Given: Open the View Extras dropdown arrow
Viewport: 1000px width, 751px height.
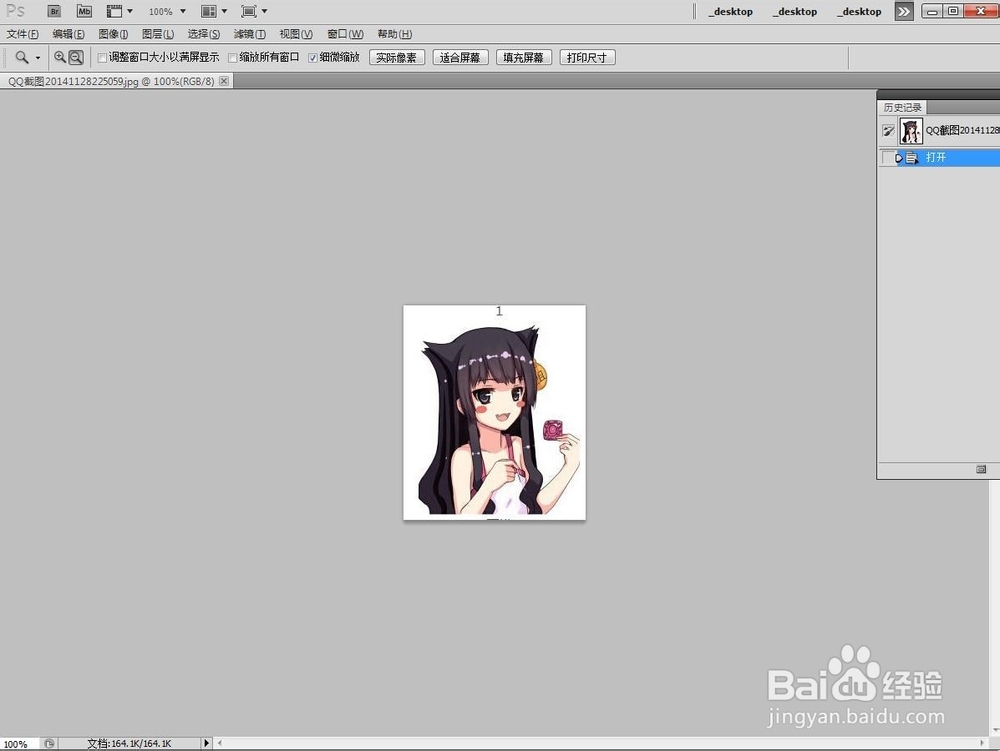Looking at the screenshot, I should tap(130, 11).
